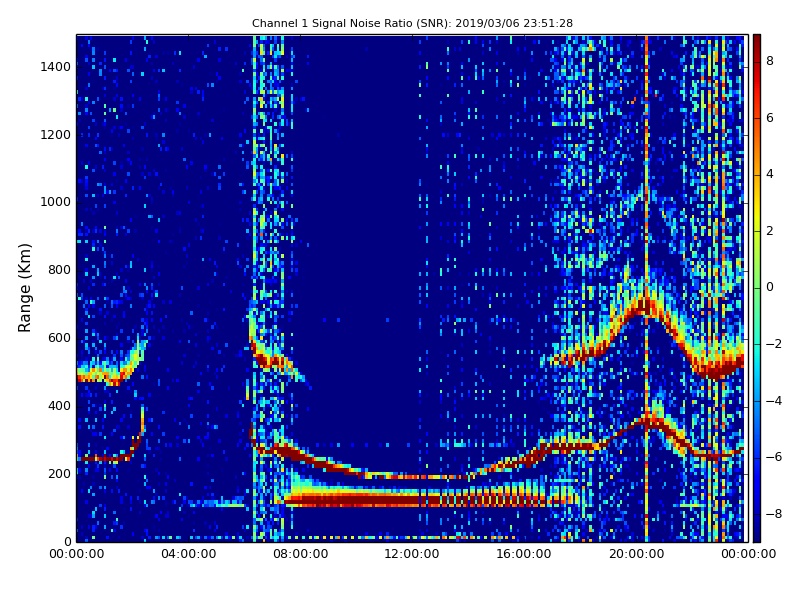The width and height of the screenshot is (800, 600).
Task: Click the colorbar's 8 value label
Action: 770,61
